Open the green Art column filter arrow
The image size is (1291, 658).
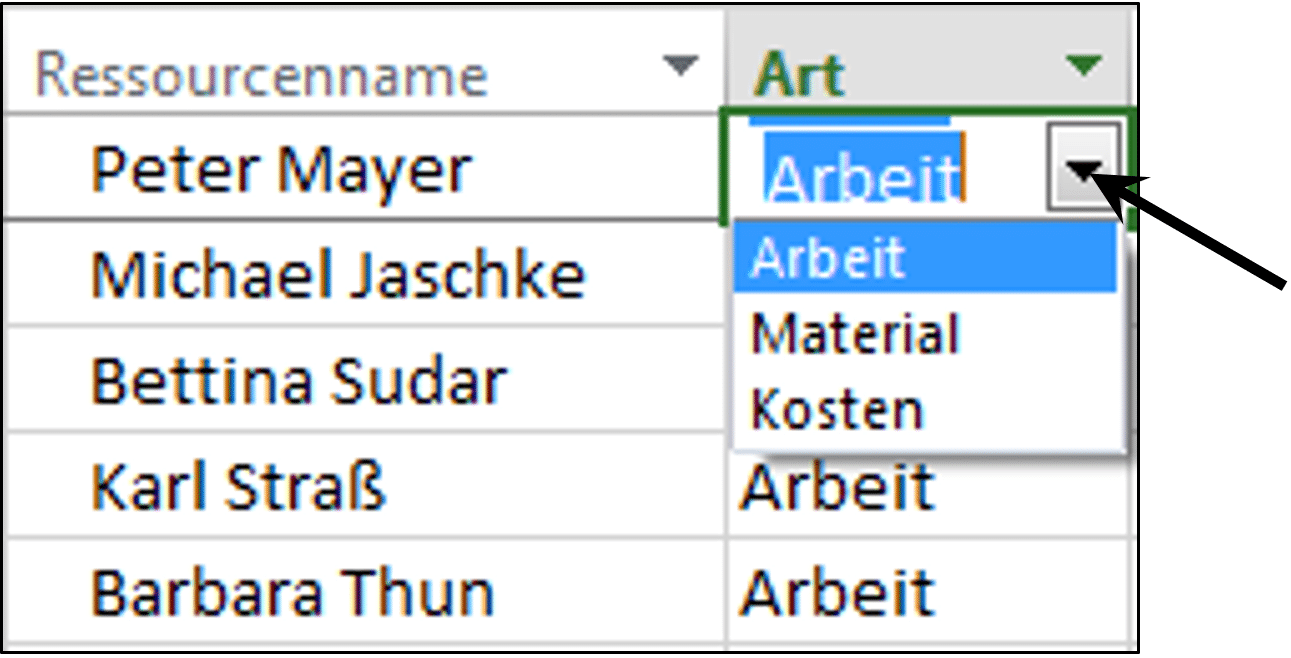point(1083,67)
